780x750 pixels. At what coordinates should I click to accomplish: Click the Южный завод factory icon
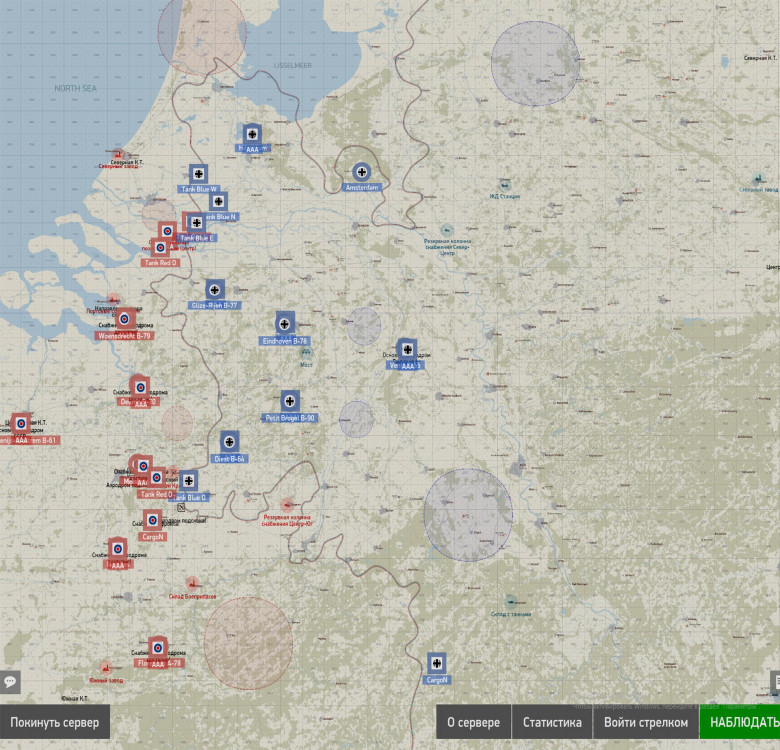pos(105,668)
